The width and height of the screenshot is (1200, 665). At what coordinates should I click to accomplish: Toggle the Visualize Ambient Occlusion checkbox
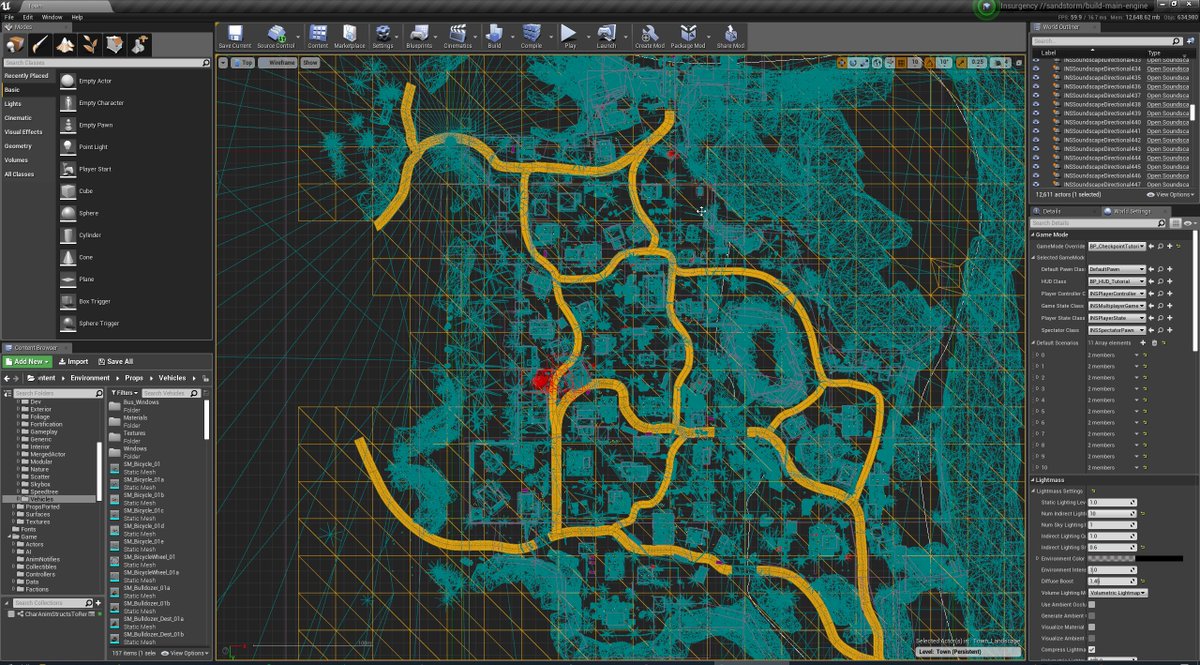pyautogui.click(x=1091, y=638)
